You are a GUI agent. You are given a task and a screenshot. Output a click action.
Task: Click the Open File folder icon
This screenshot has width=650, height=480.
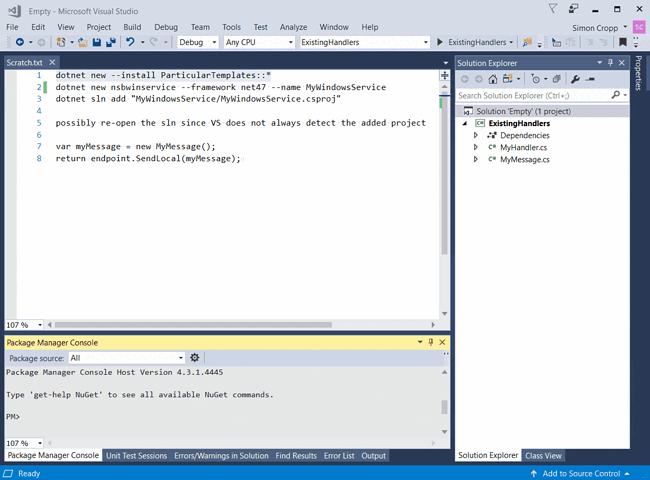(x=82, y=42)
